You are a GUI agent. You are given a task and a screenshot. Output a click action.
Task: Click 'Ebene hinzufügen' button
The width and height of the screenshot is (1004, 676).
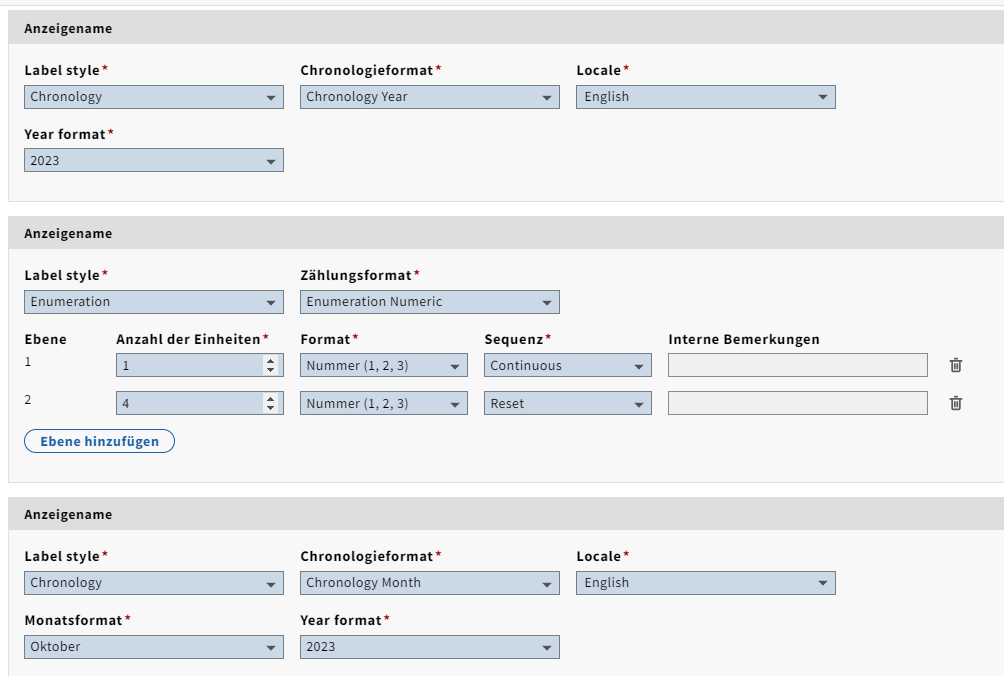coord(99,441)
